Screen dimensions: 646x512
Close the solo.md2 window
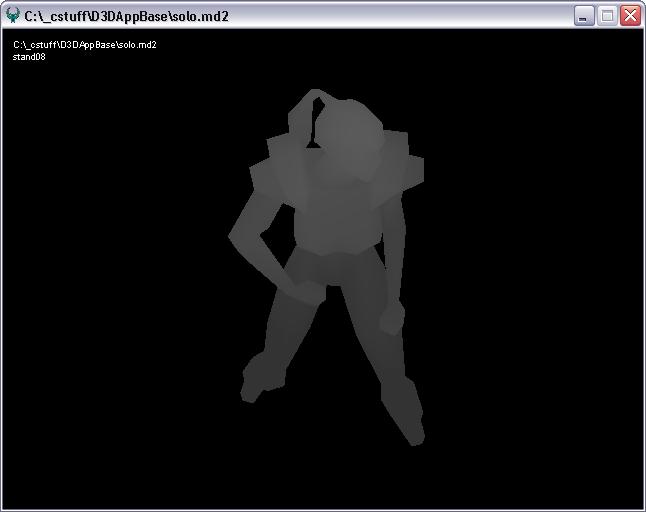(630, 16)
